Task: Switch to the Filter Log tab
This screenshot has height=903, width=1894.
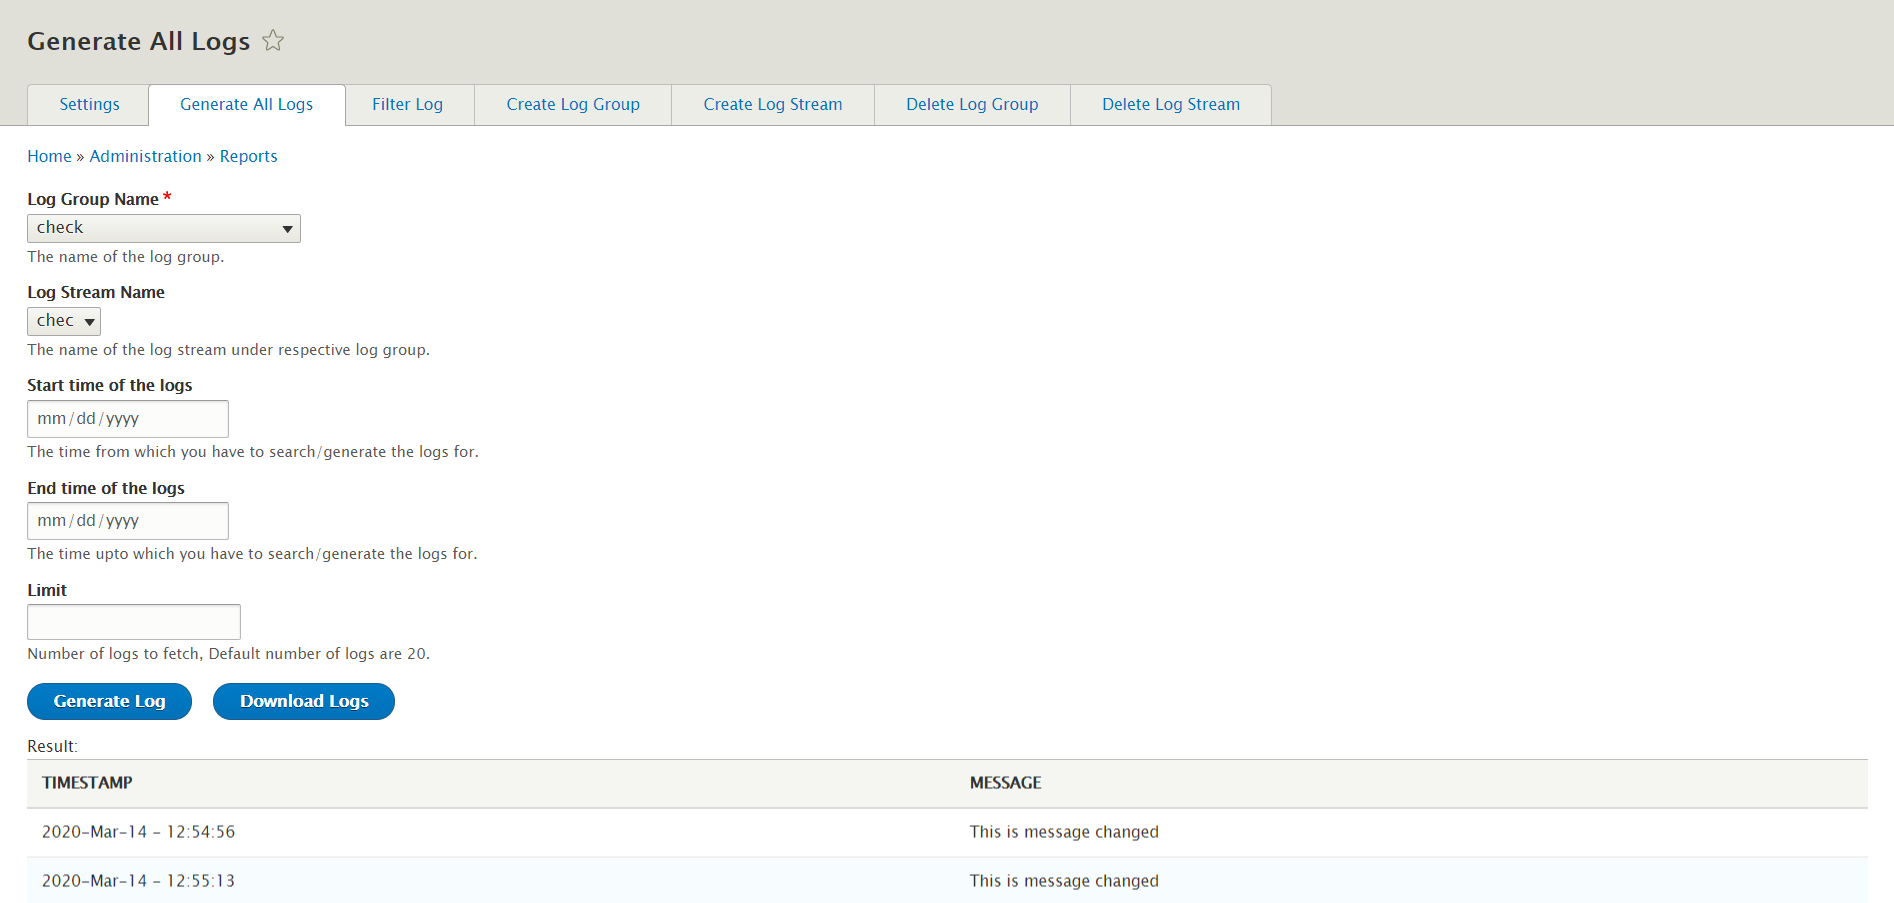Action: point(407,104)
